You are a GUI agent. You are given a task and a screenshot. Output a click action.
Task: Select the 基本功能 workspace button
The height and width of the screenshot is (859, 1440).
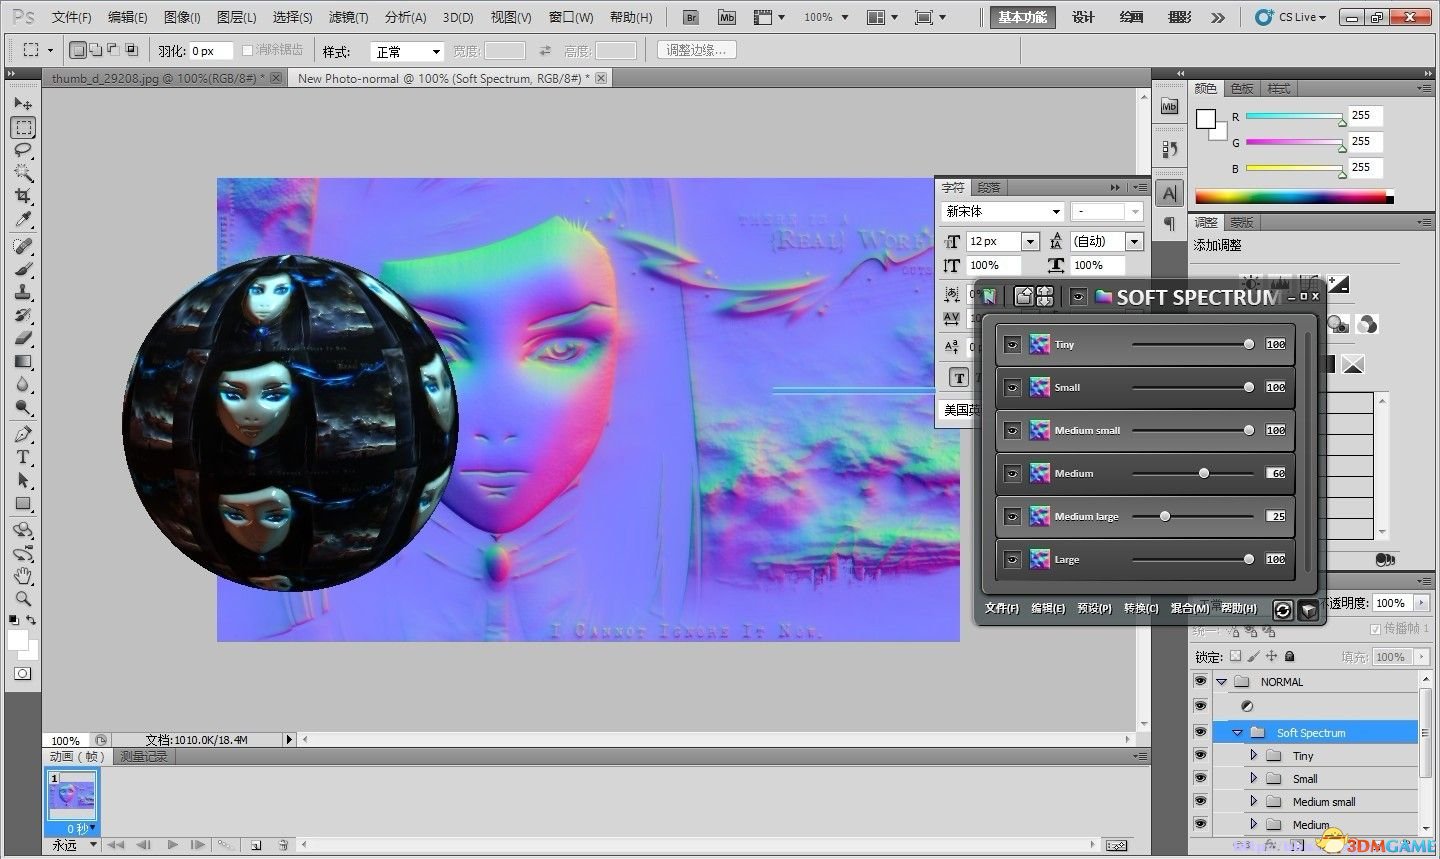(x=1022, y=17)
